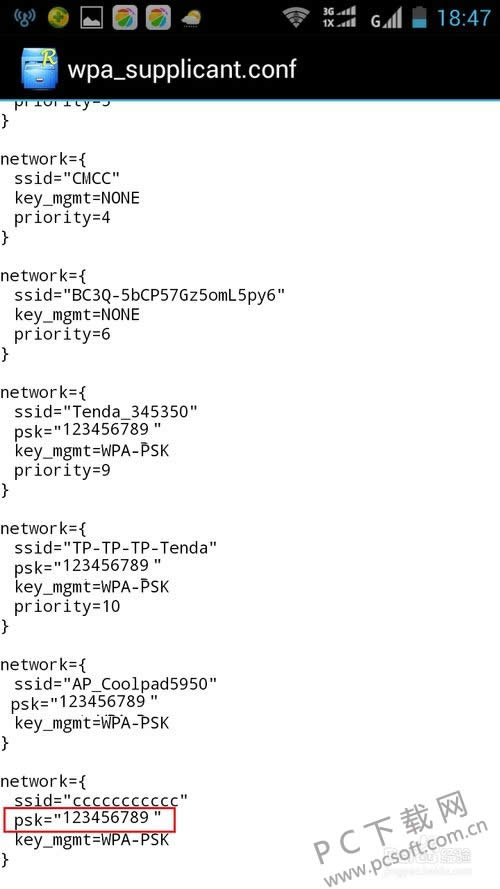
Task: Tap the ssid="AP_Coolpad5950" line
Action: 116,684
